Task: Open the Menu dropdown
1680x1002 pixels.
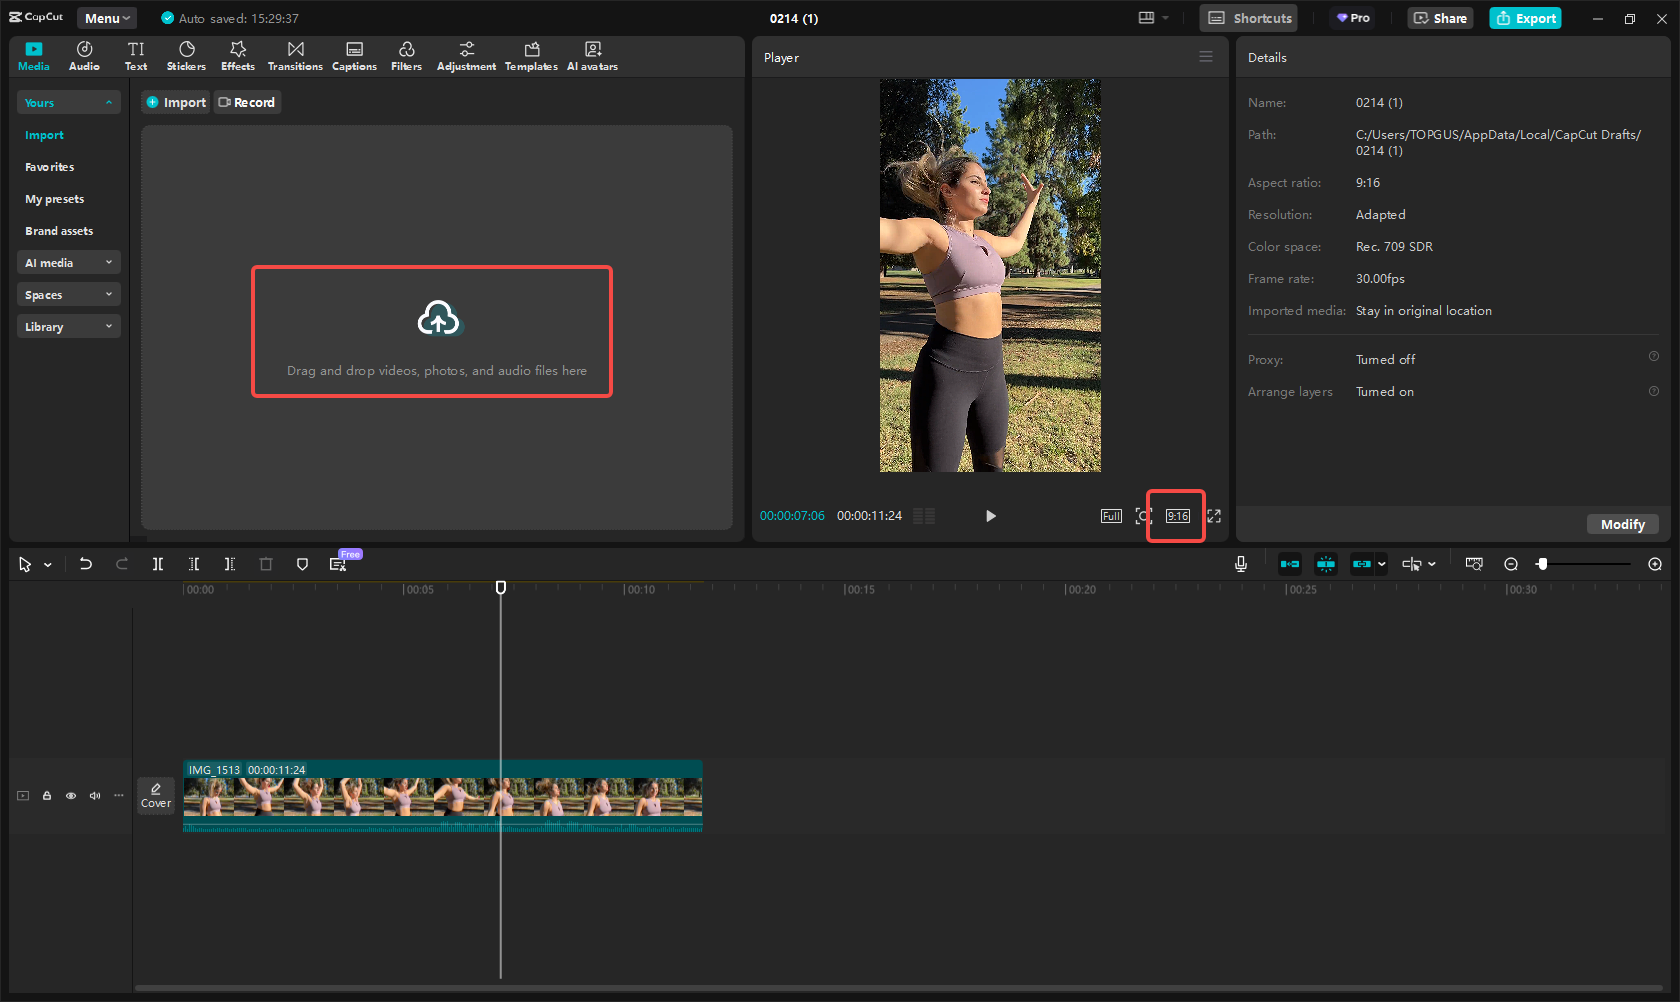Action: point(107,18)
